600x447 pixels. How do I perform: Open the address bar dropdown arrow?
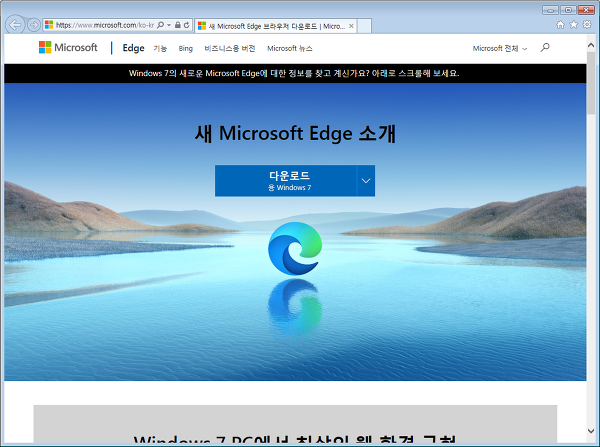(169, 25)
